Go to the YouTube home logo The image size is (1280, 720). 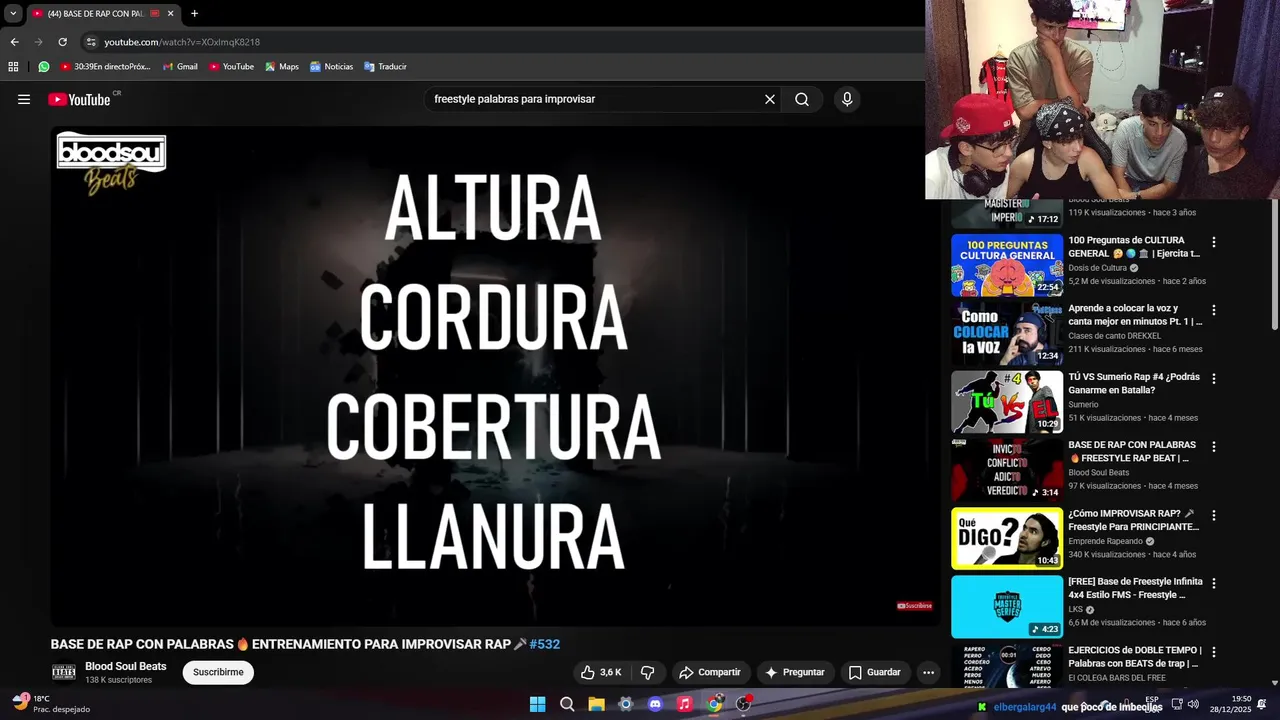click(x=79, y=99)
